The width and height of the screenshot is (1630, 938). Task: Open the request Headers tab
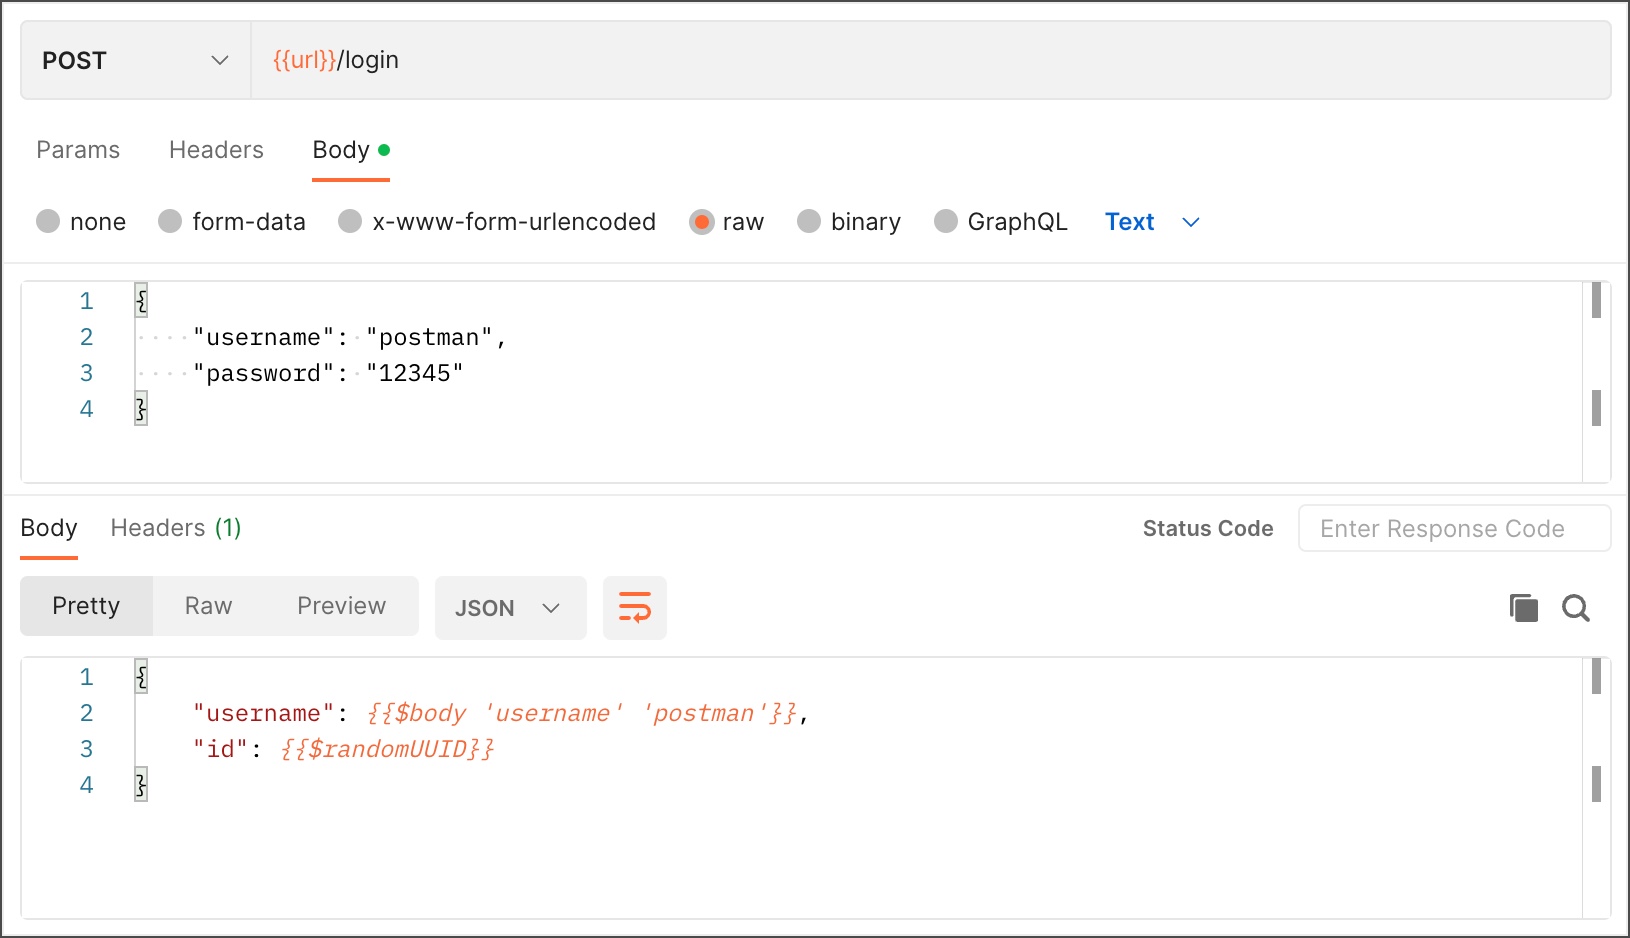click(216, 150)
